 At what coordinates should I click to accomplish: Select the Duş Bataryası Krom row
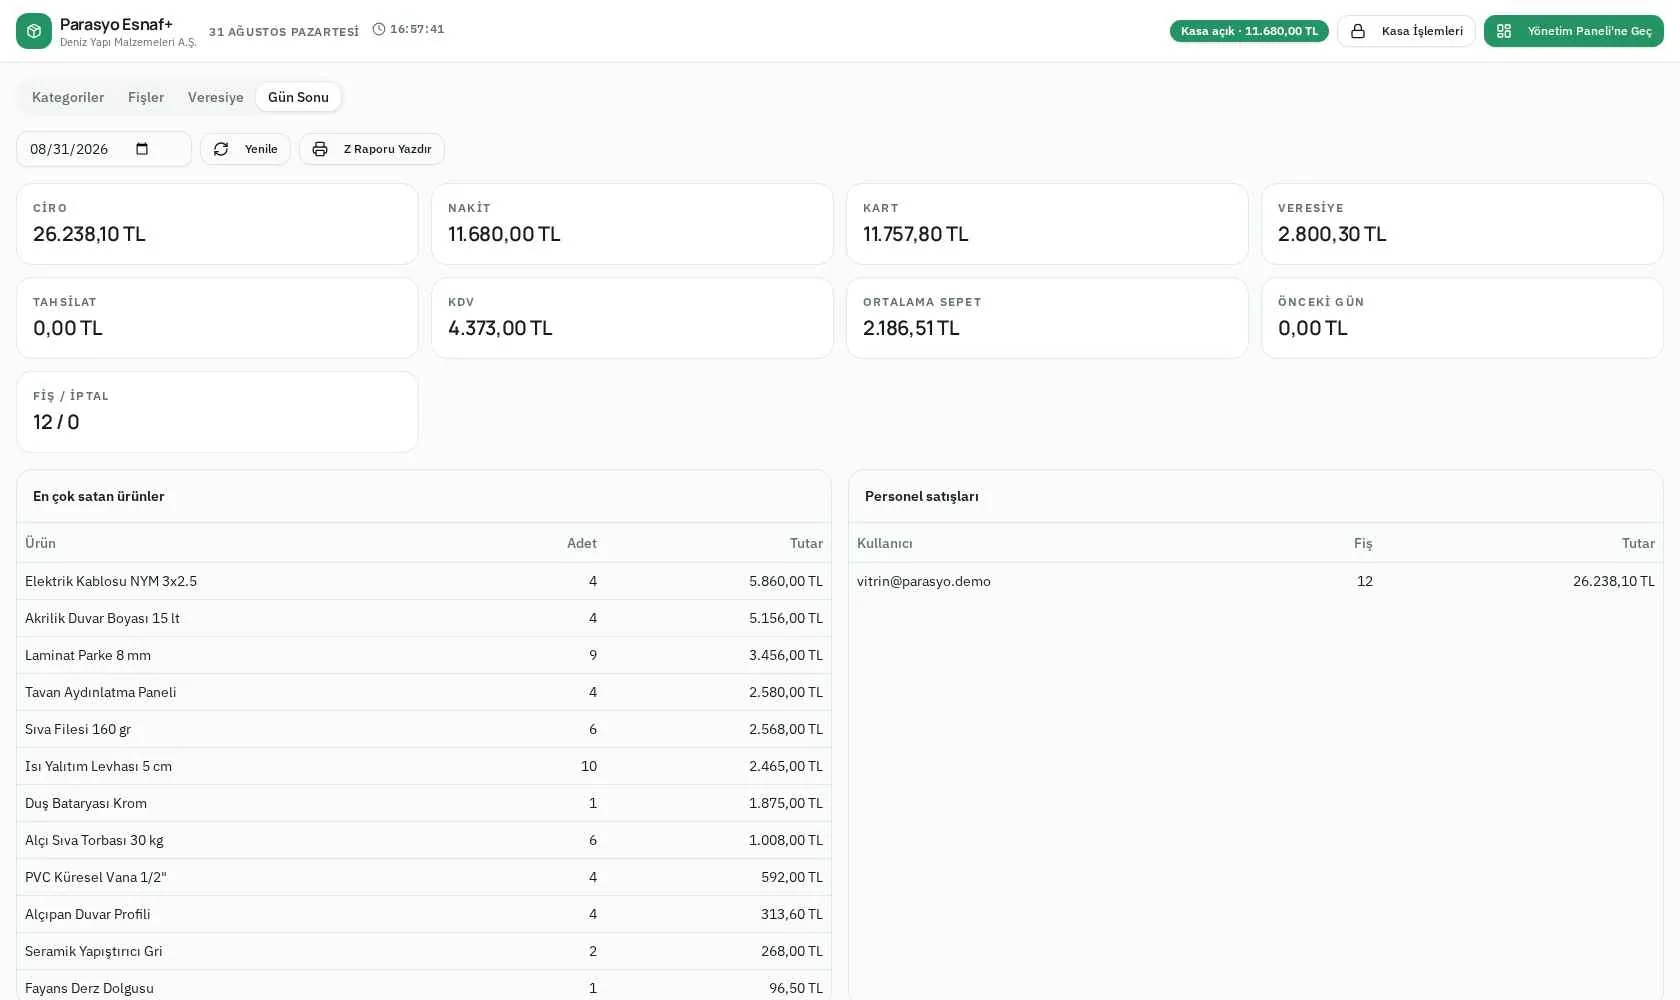tap(424, 803)
